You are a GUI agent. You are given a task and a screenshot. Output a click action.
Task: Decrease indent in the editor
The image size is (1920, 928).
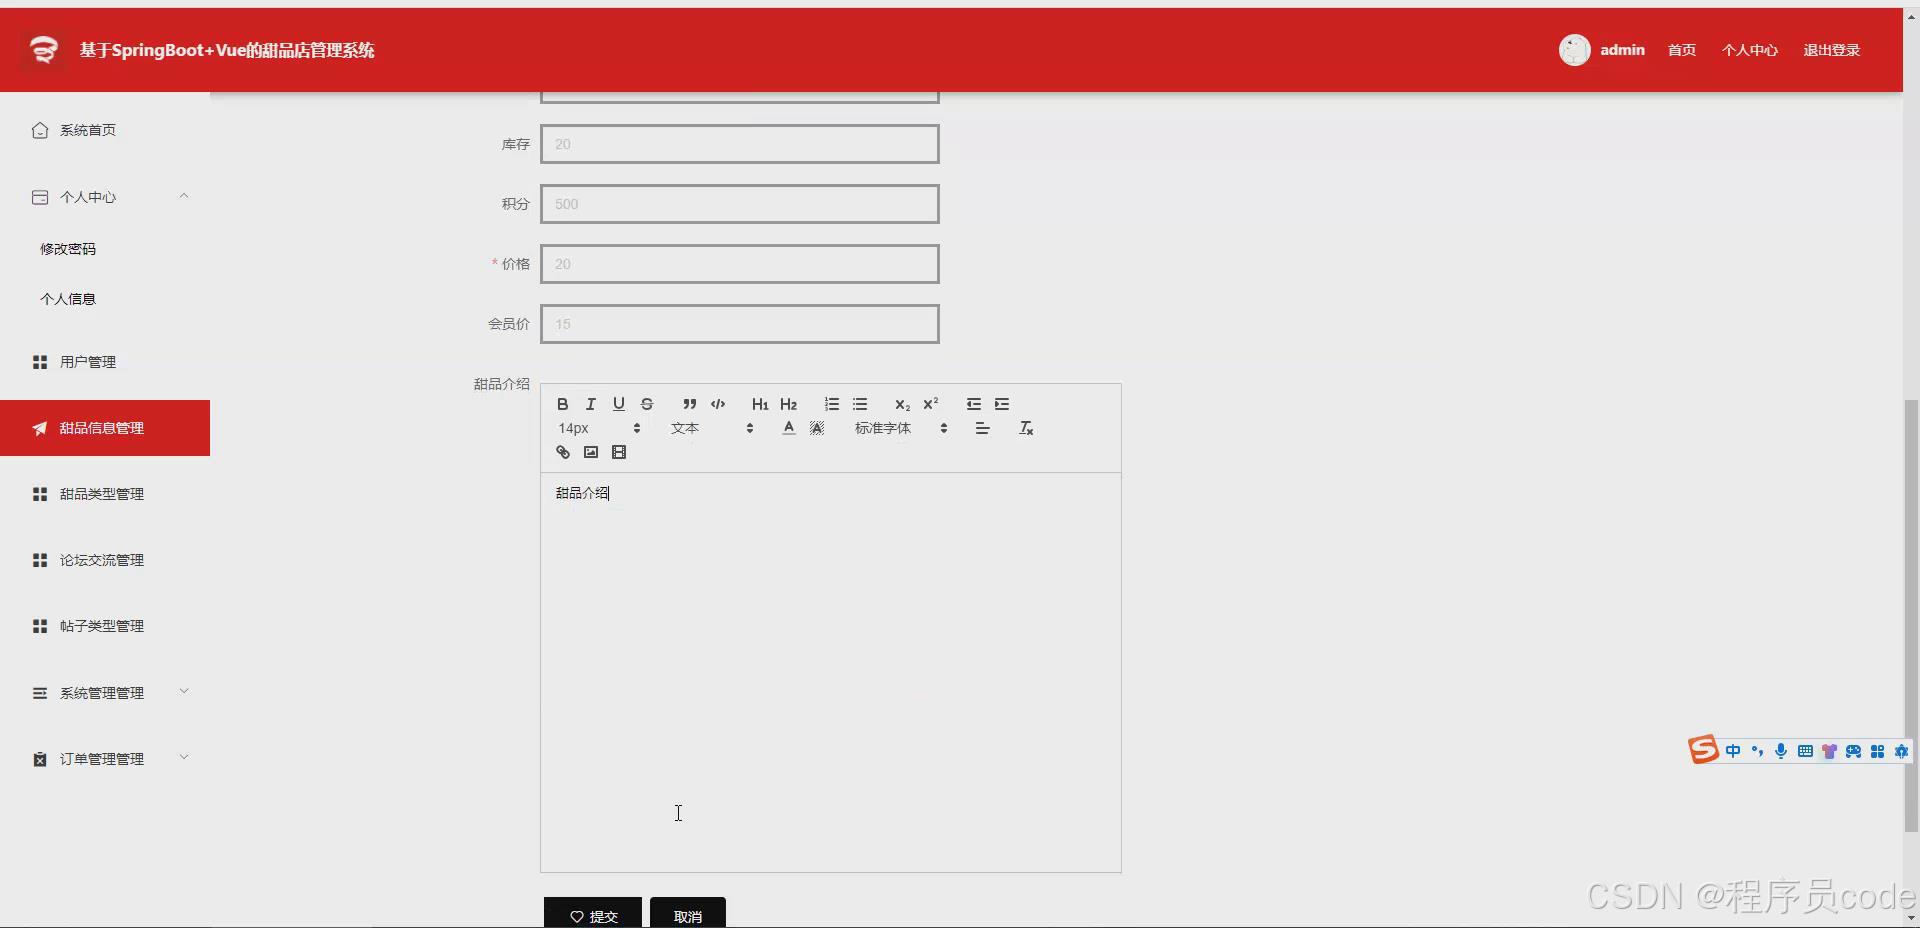[x=973, y=404]
